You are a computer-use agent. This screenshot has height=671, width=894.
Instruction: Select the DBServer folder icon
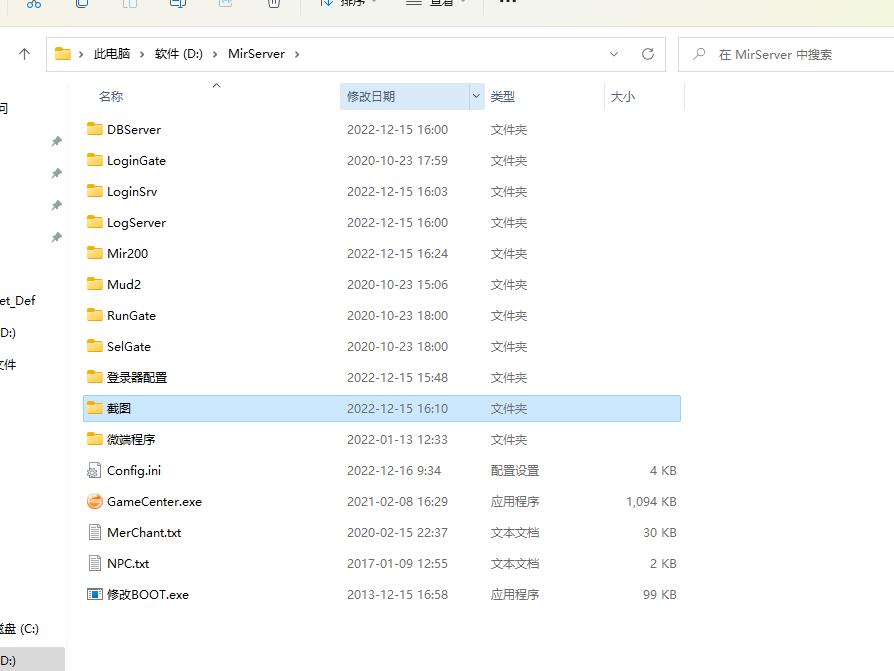pyautogui.click(x=95, y=129)
